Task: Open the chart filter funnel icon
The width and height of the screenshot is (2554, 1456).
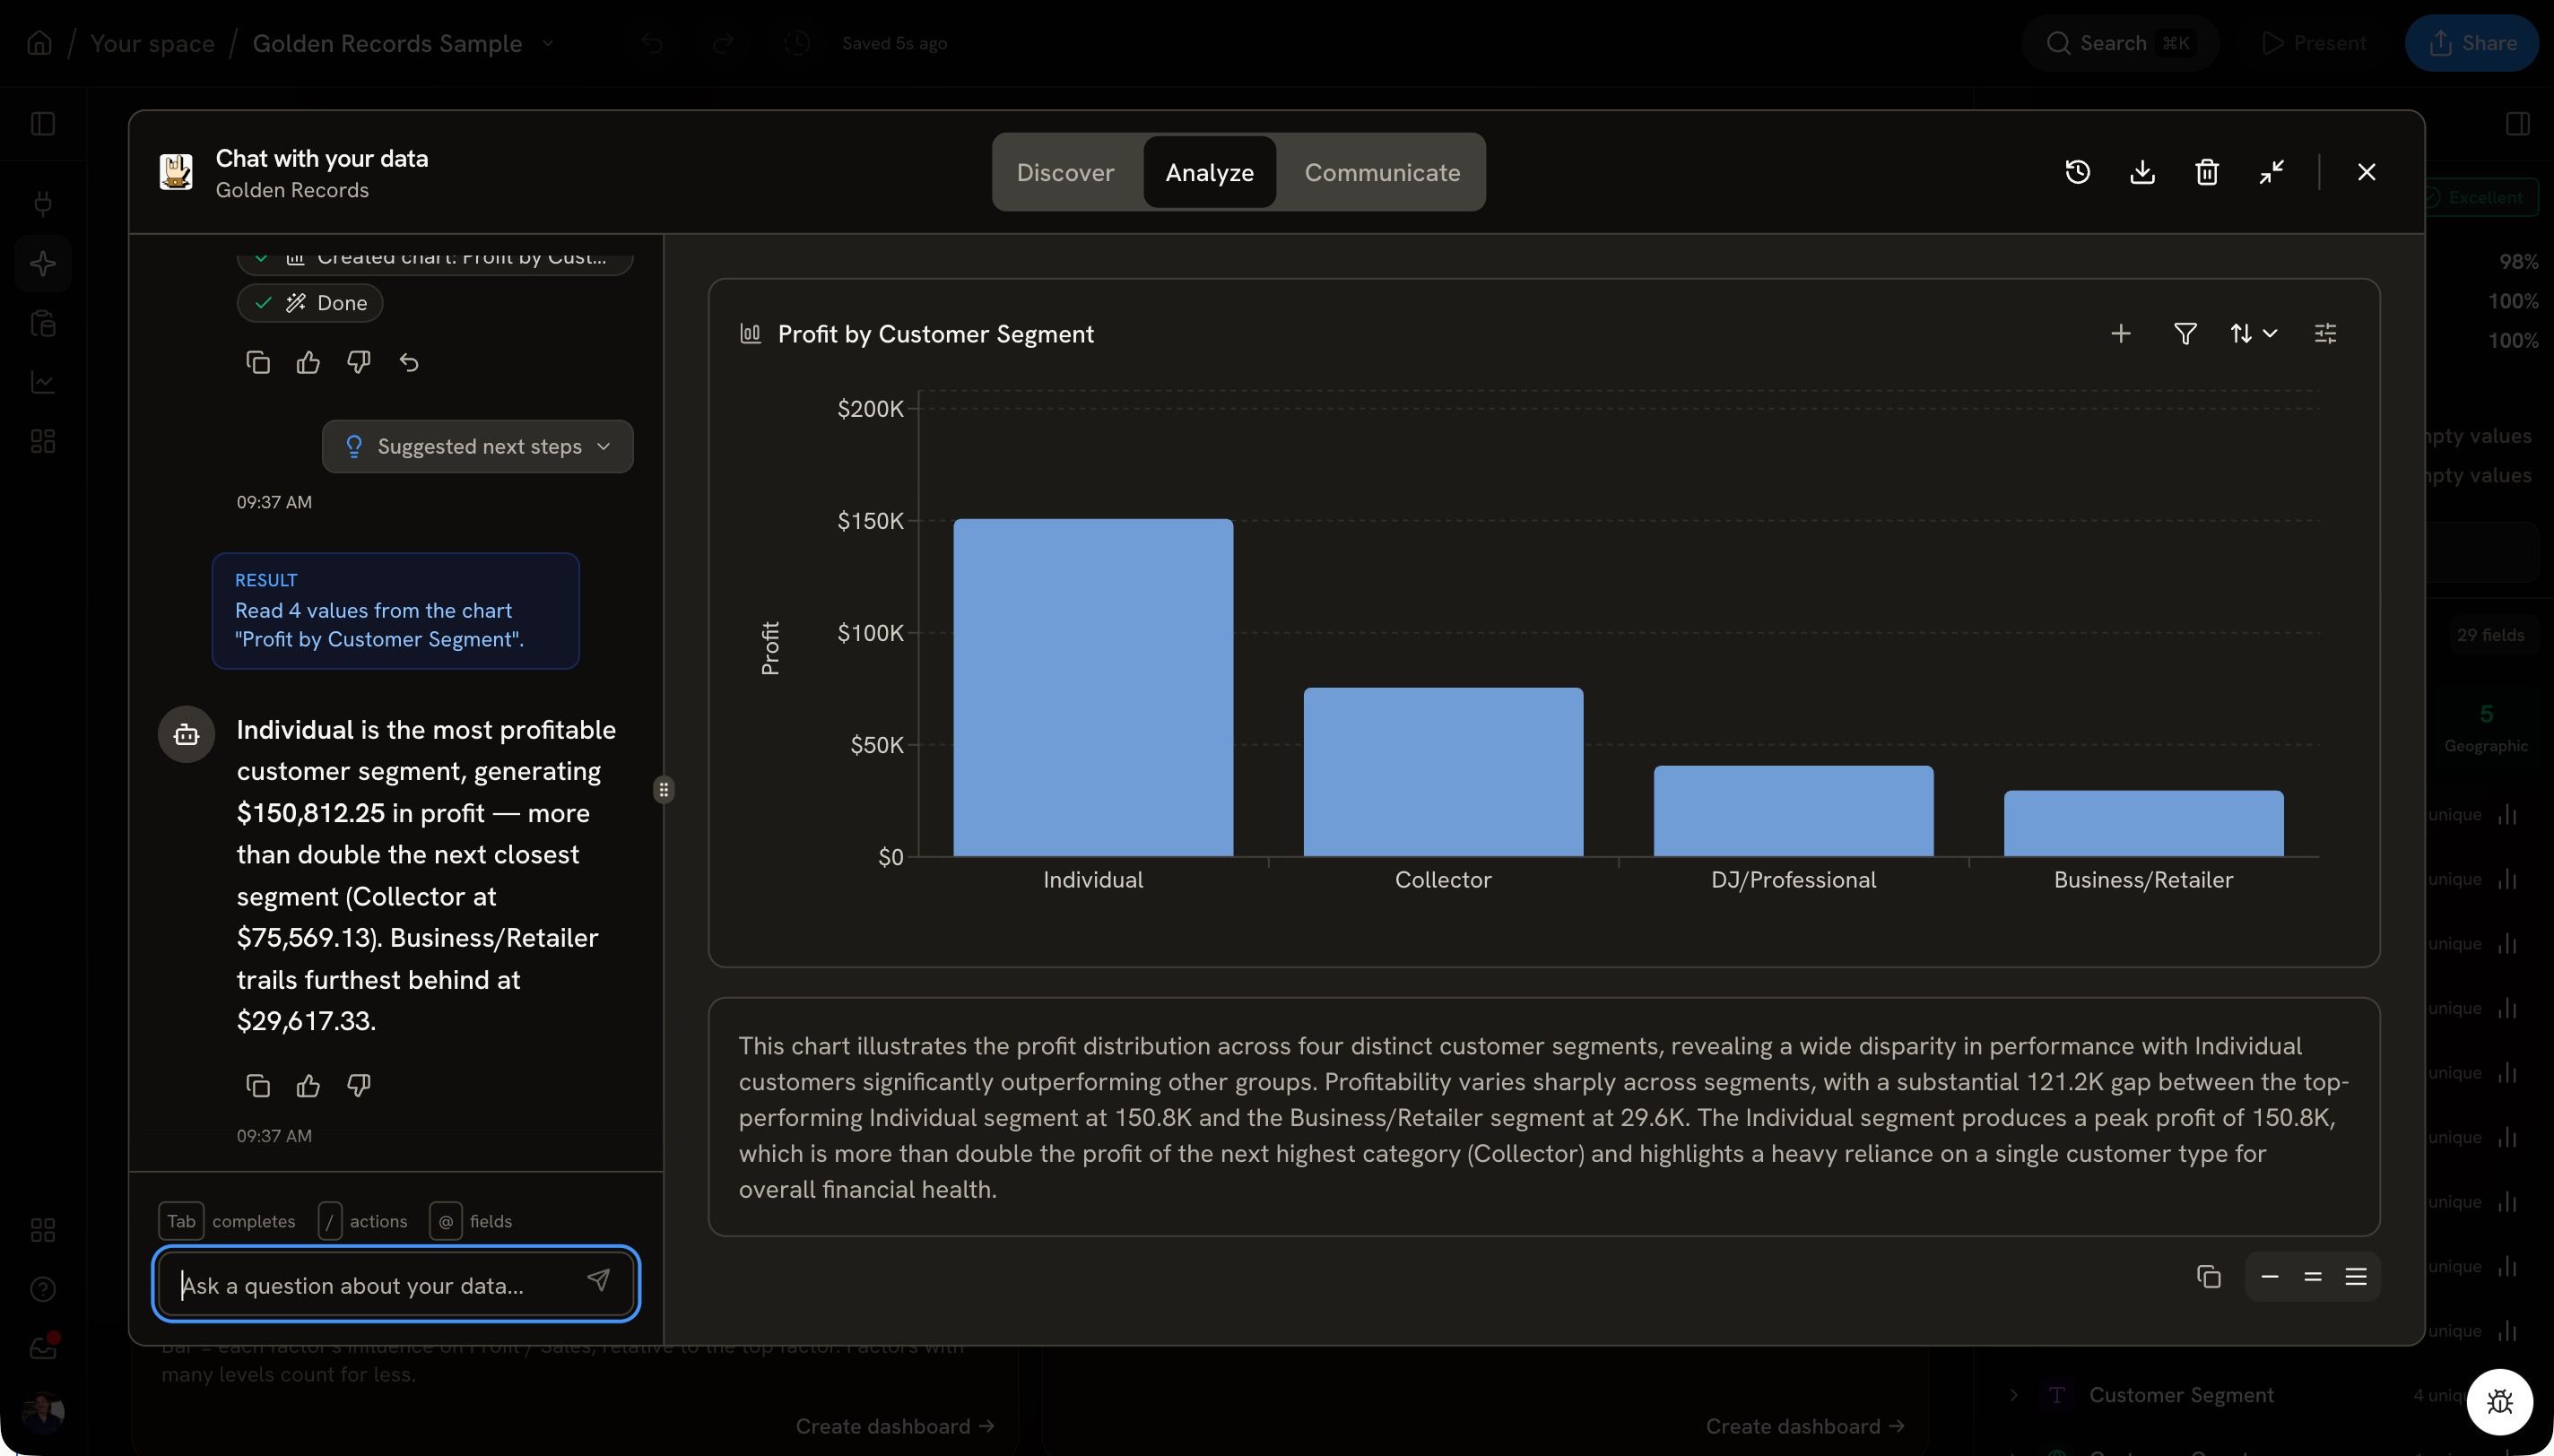Action: pyautogui.click(x=2185, y=333)
